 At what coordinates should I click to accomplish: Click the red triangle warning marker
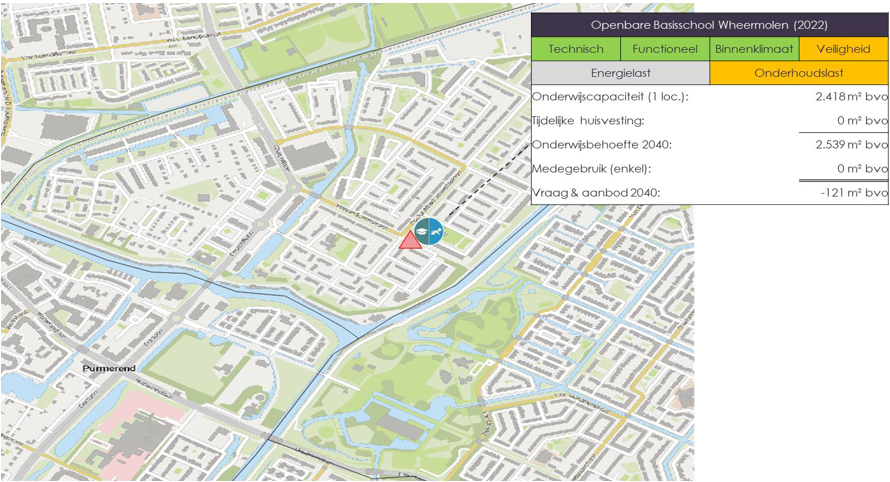(409, 240)
